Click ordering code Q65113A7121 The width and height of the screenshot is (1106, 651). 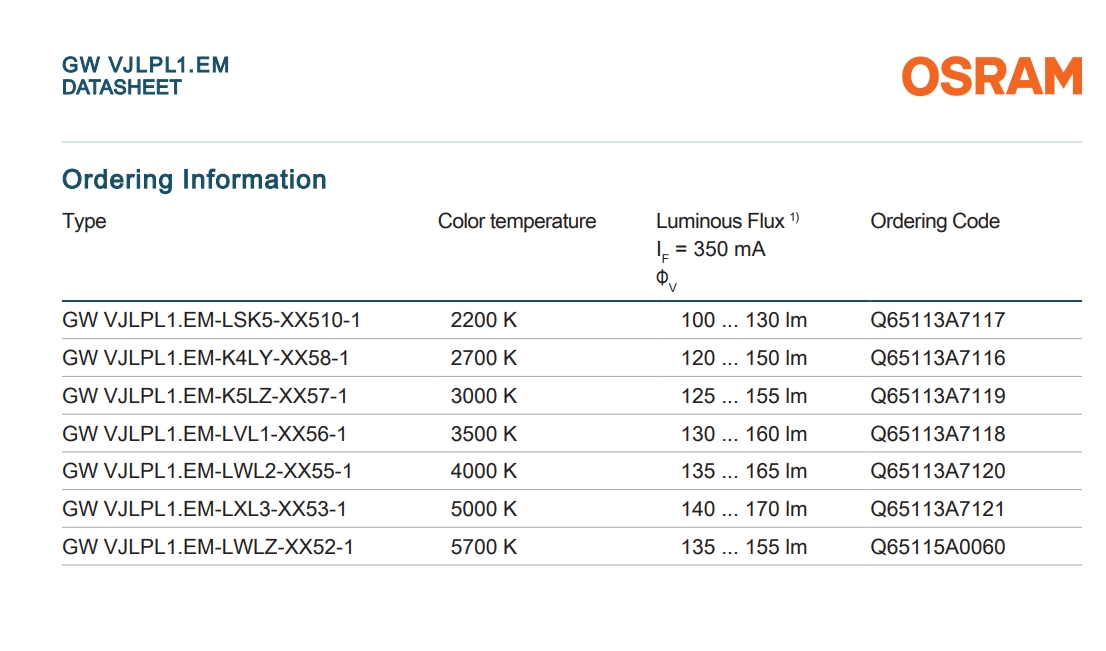(x=937, y=509)
